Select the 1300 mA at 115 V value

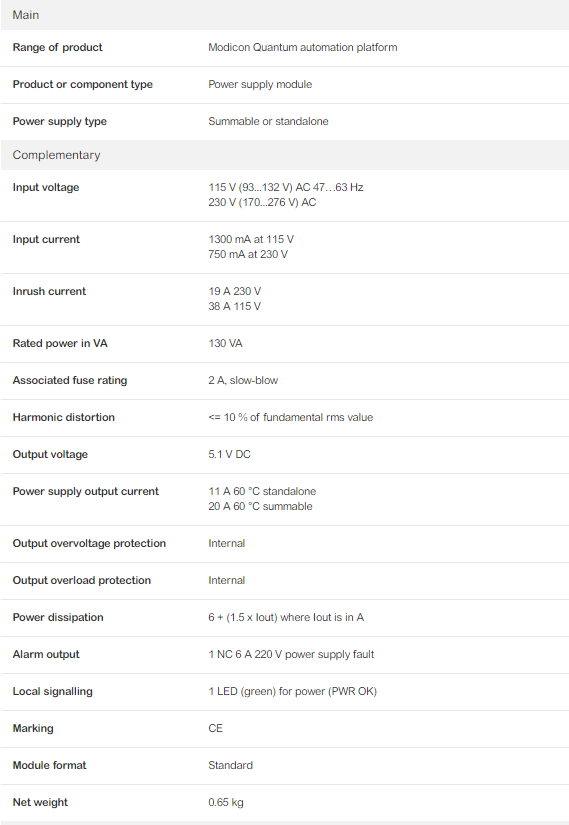(251, 239)
